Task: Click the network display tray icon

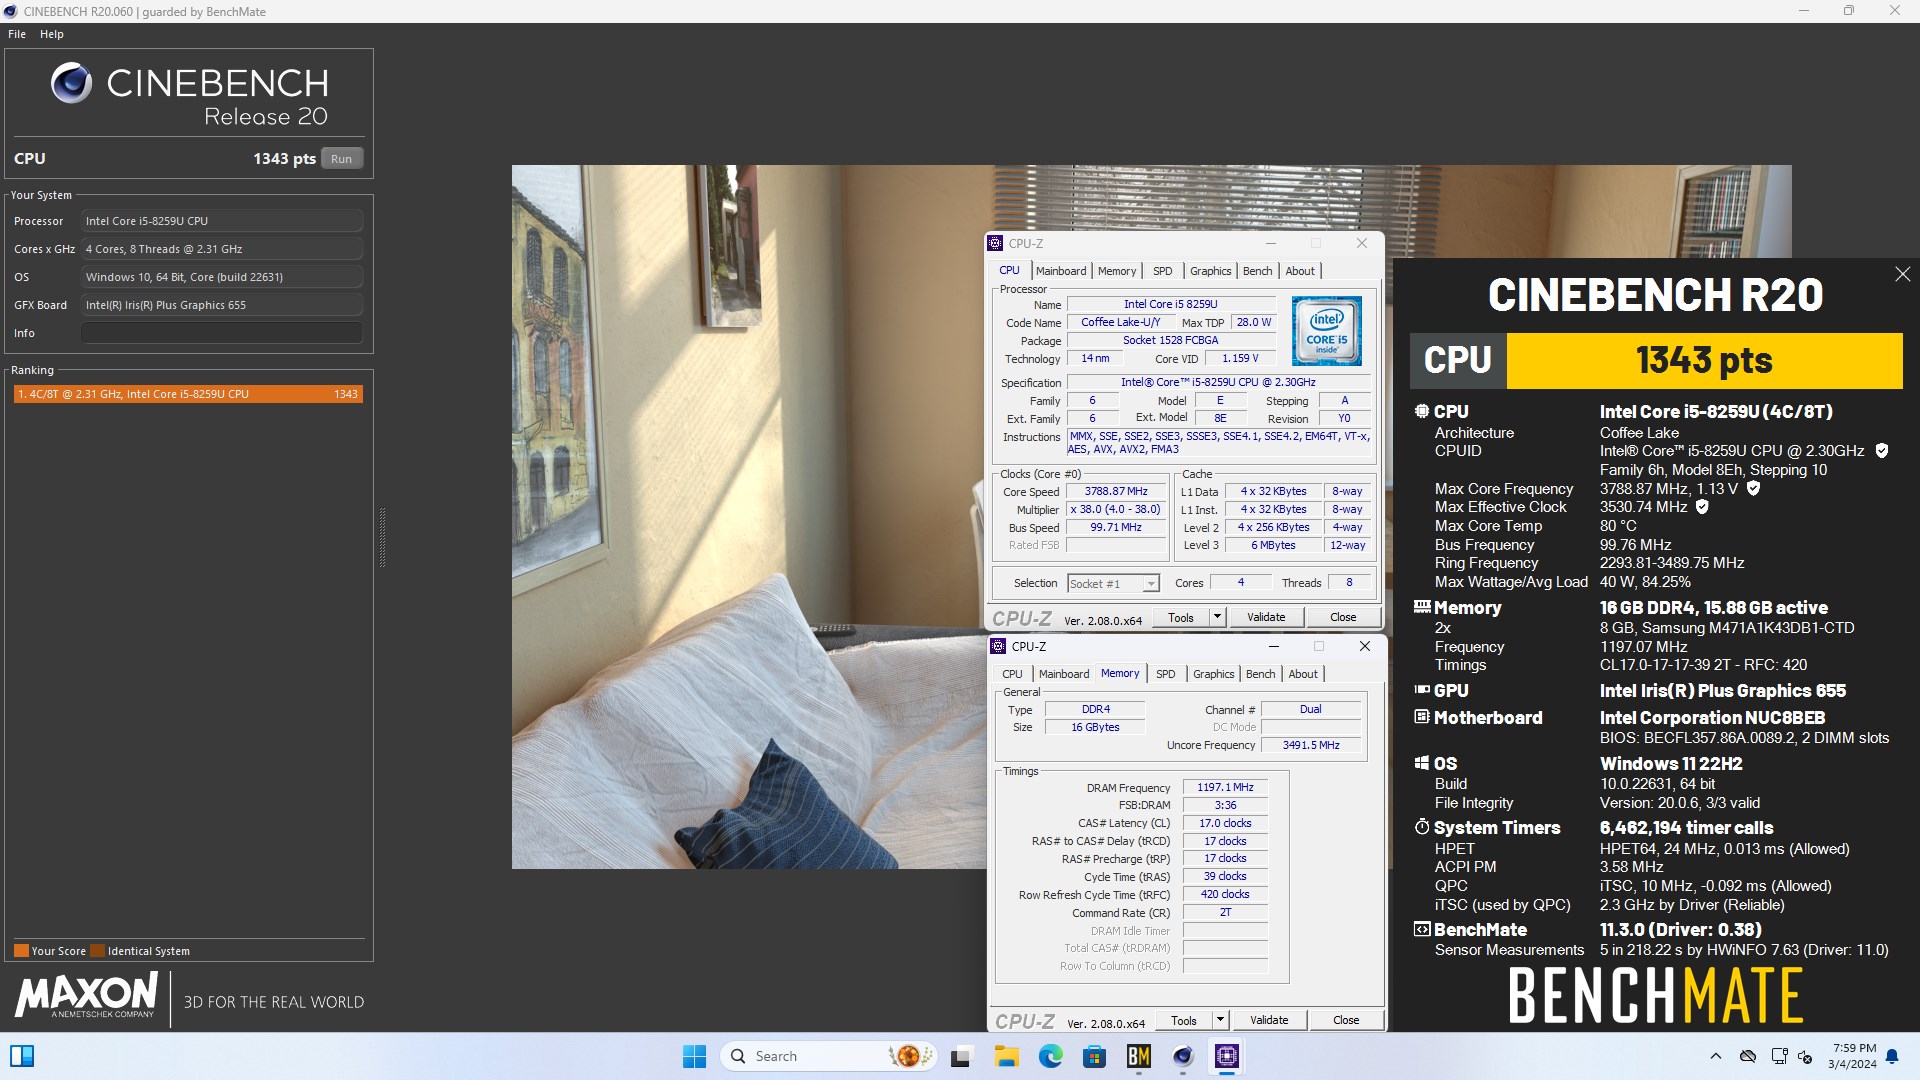Action: coord(1779,1056)
